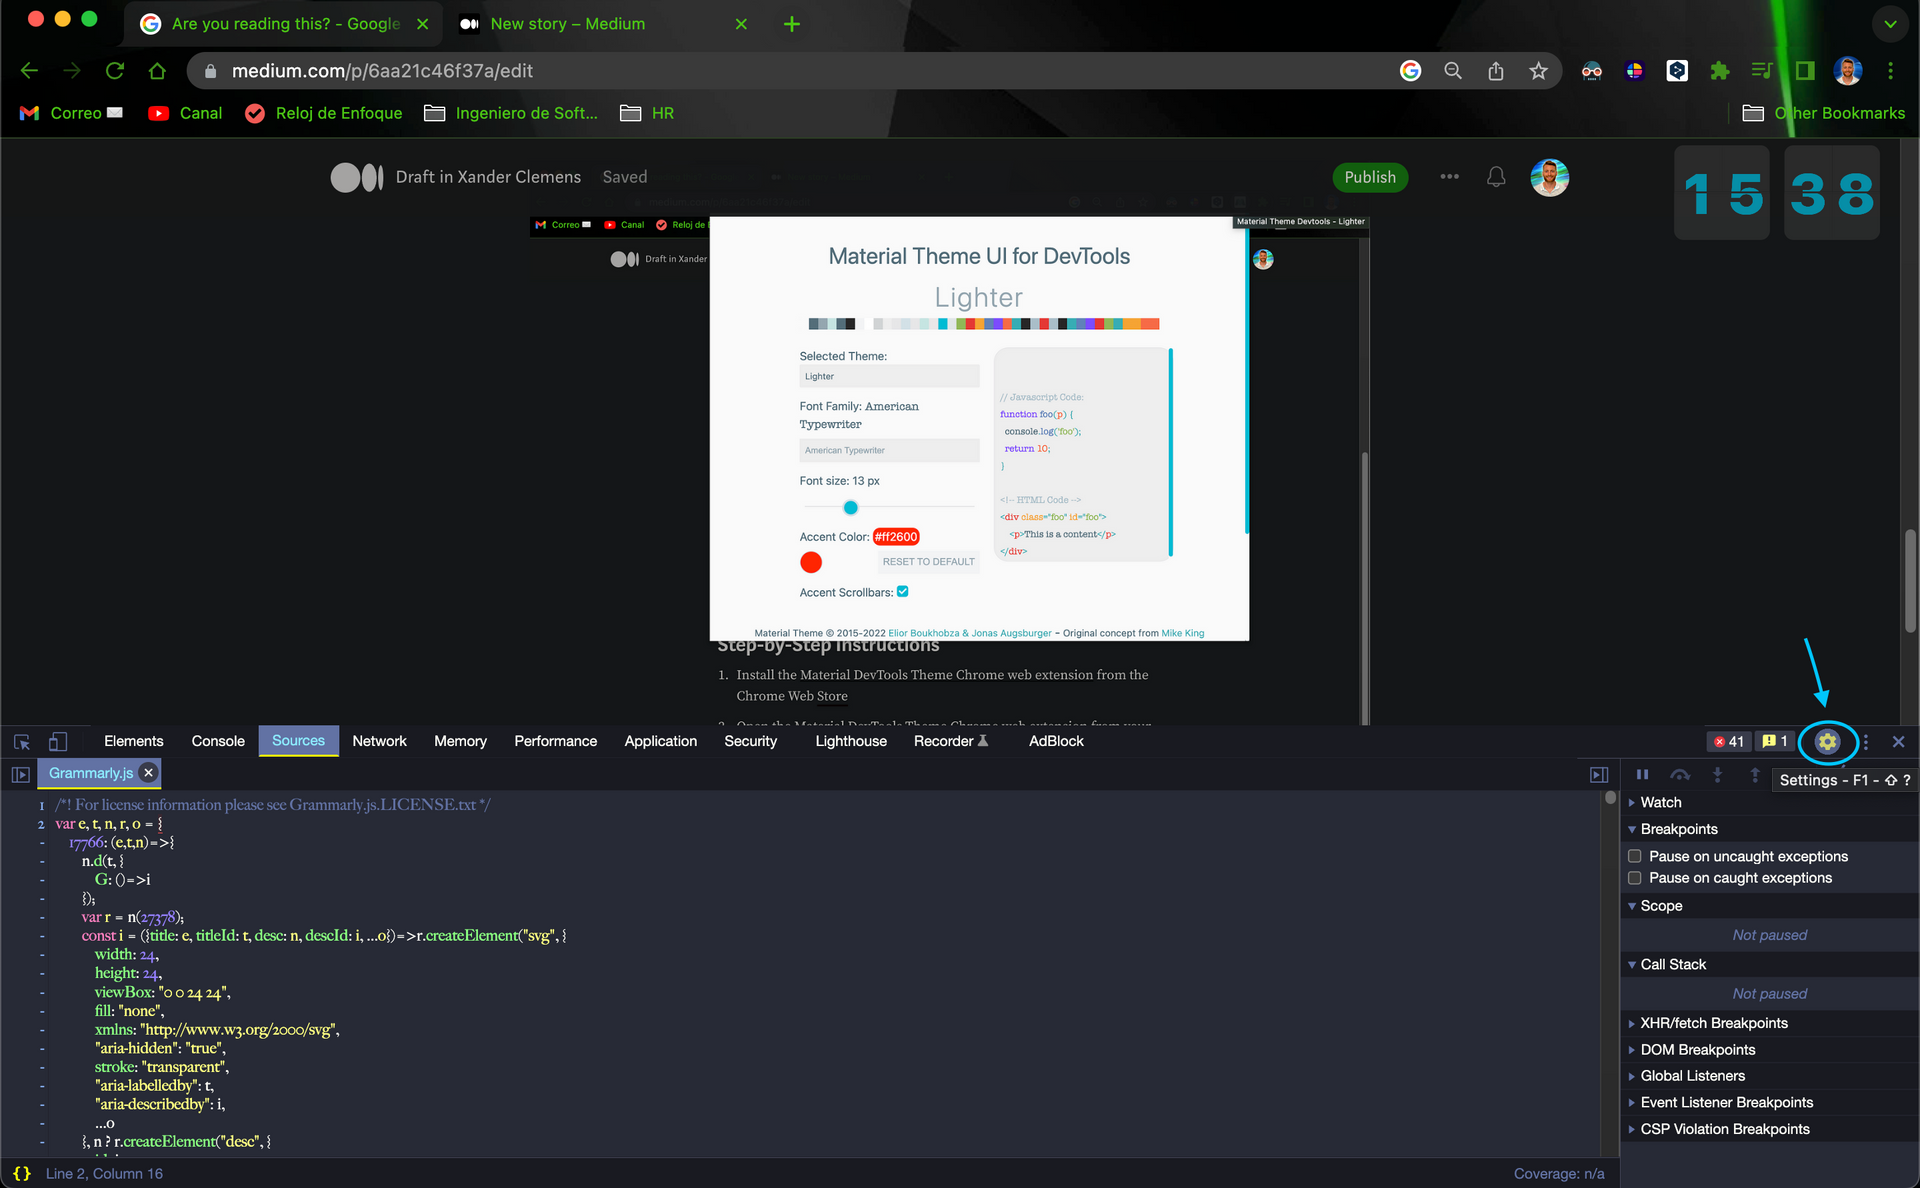Click the Medium logo
The width and height of the screenshot is (1920, 1188).
[357, 177]
